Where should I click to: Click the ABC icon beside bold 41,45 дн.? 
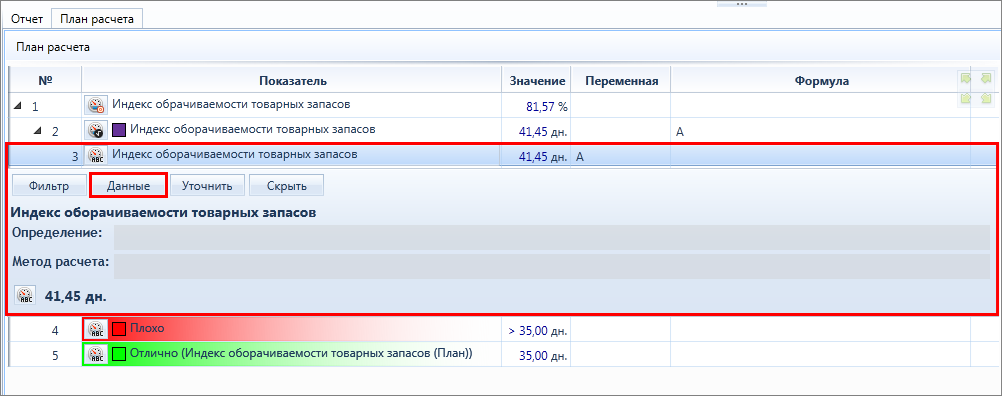(x=26, y=296)
